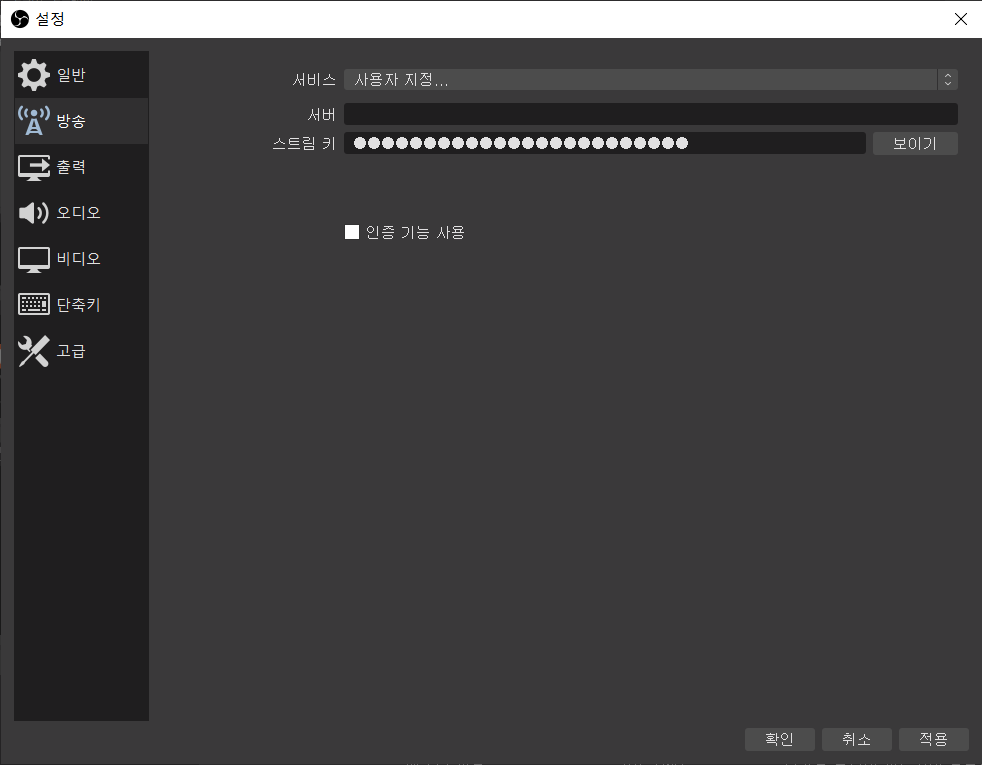The image size is (982, 765).
Task: Open 고급 advanced settings via tools icon
Action: click(x=33, y=351)
